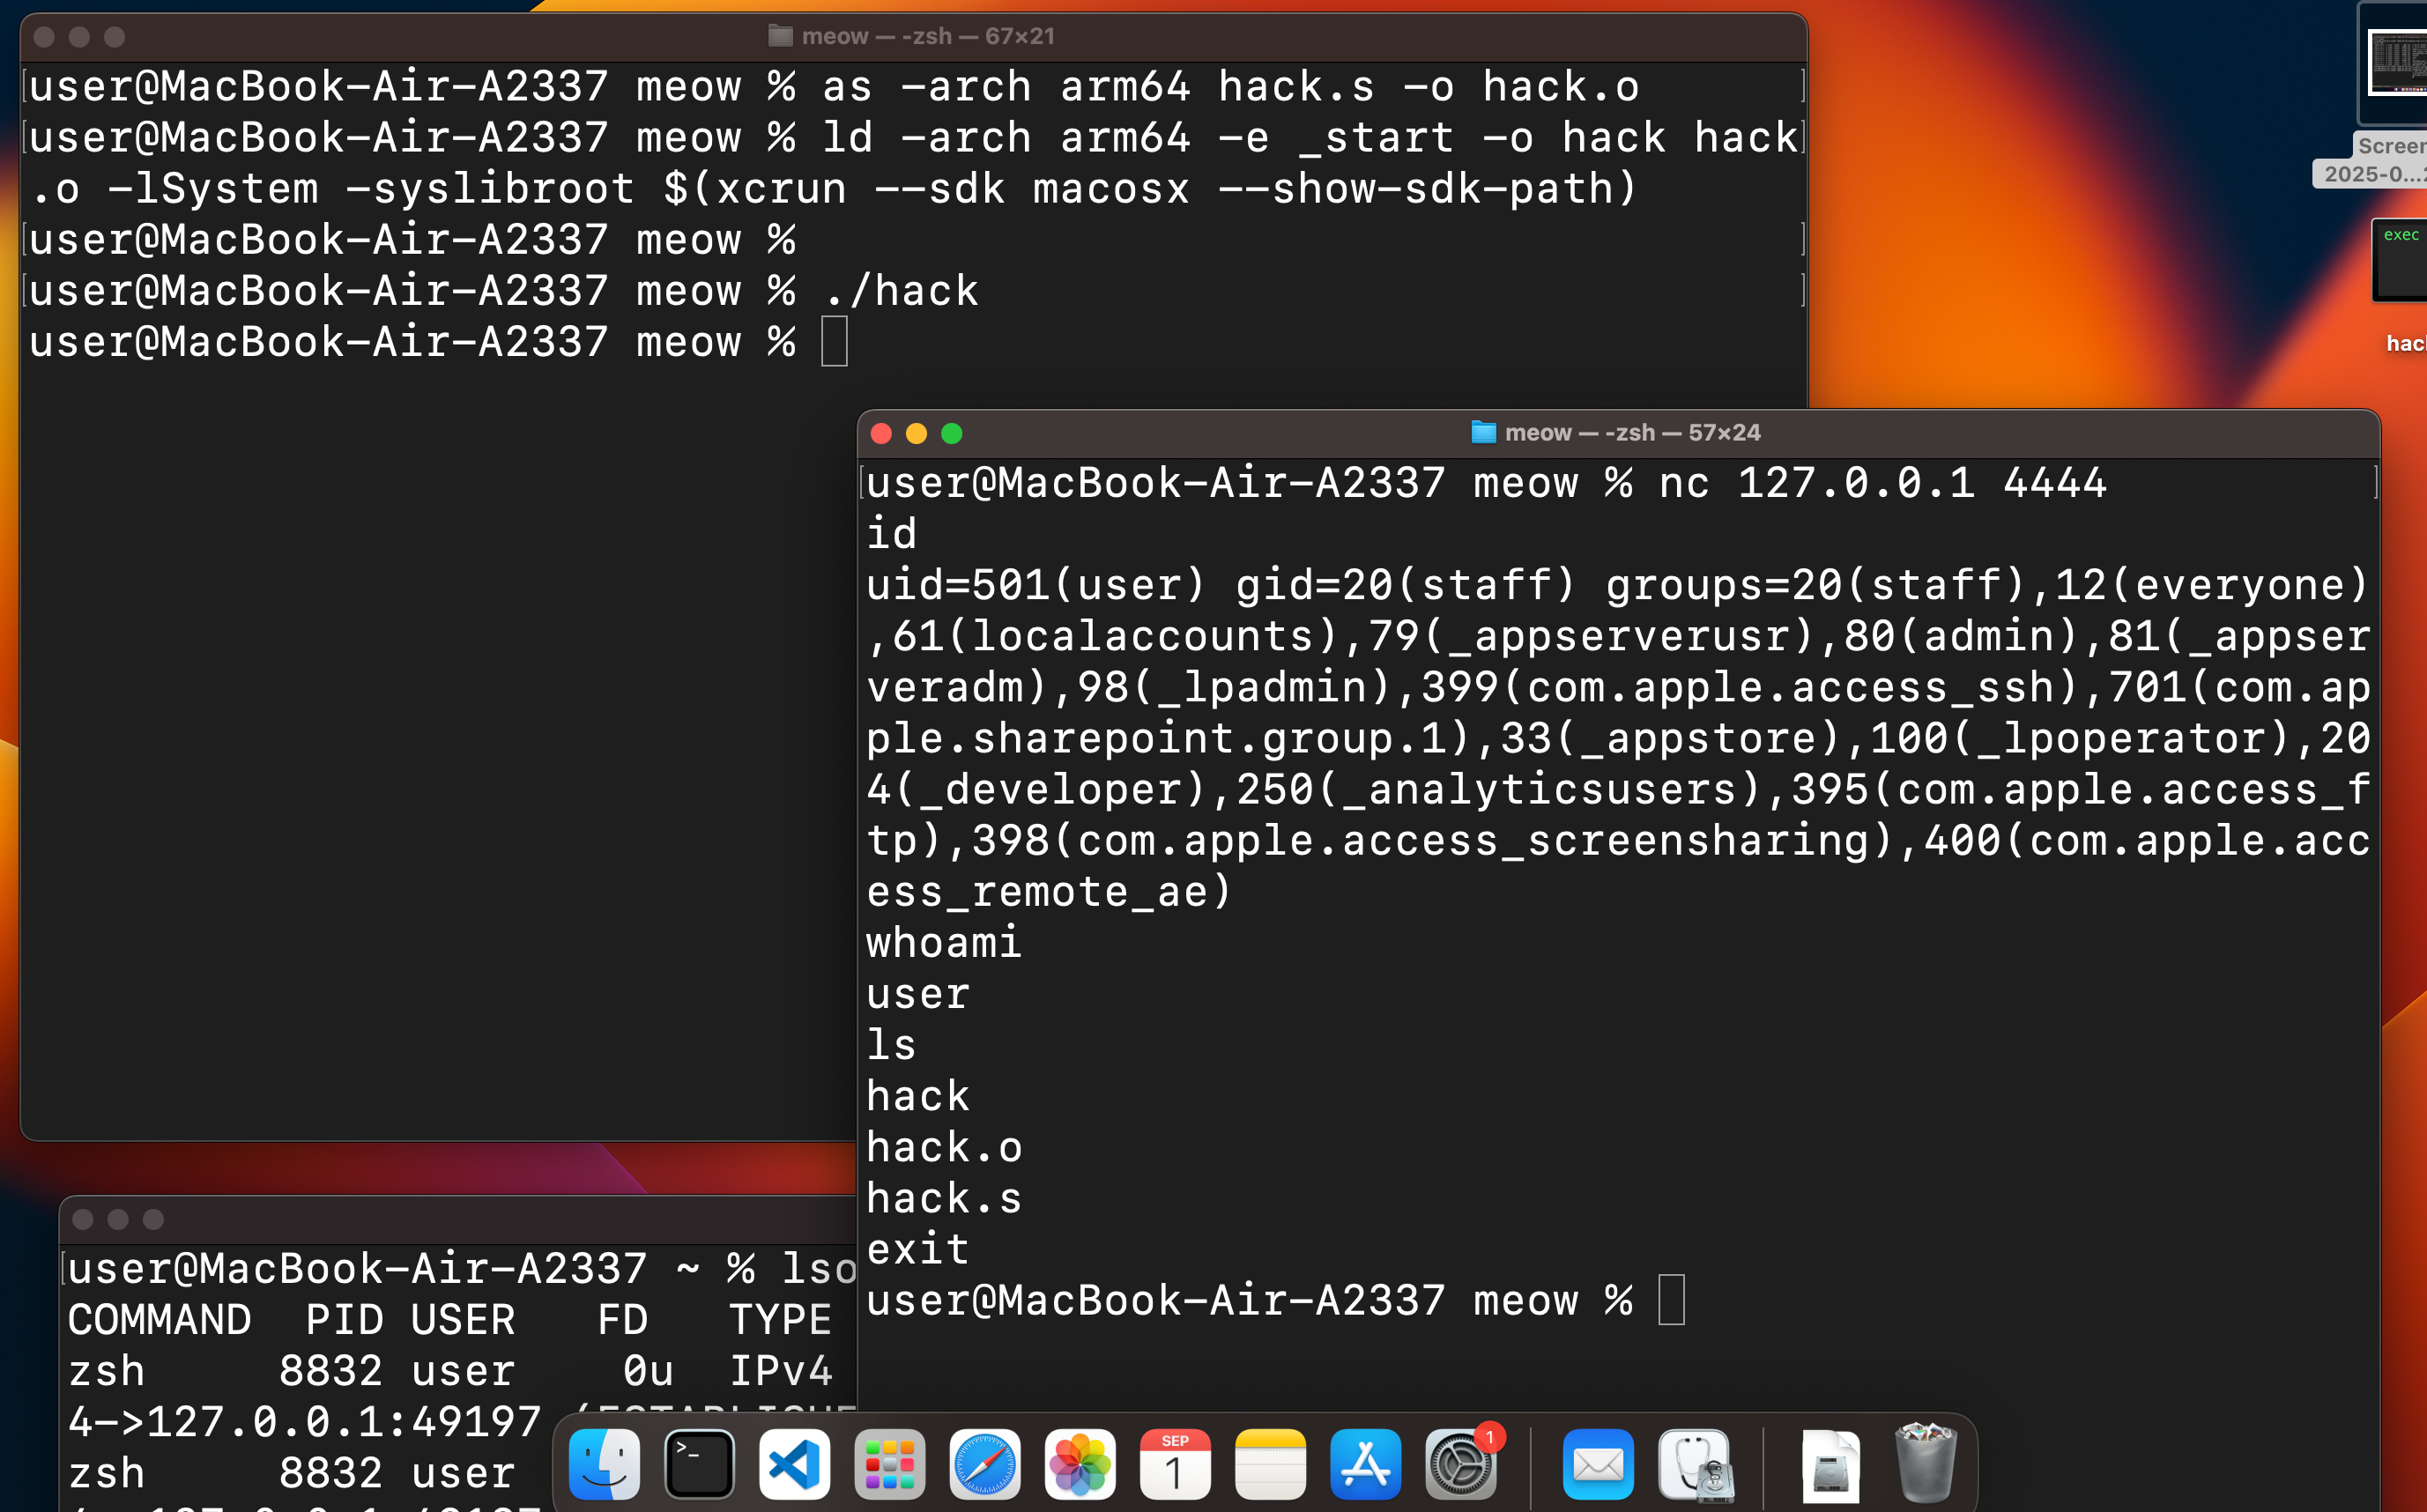Screen dimensions: 2427x1512
Task: Open Launchpad from the Dock
Action: click(889, 1464)
